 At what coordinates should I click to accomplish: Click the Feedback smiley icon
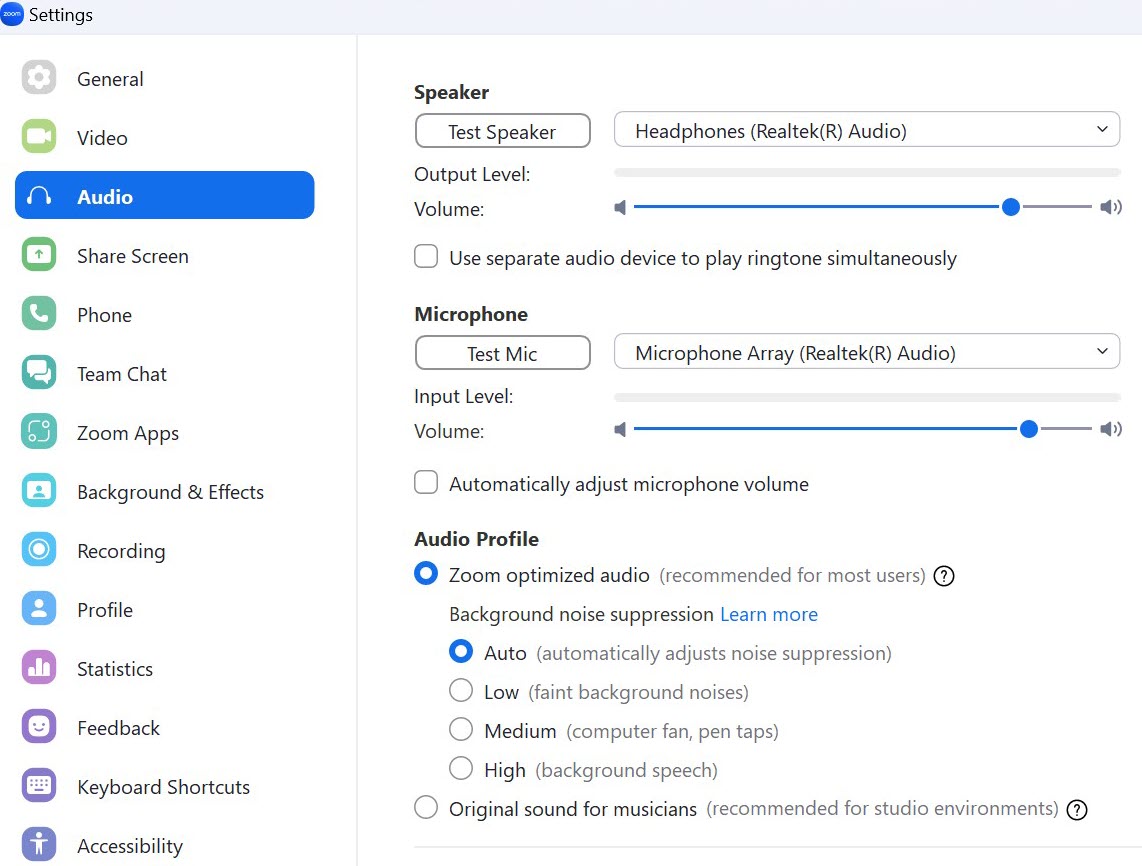(39, 727)
